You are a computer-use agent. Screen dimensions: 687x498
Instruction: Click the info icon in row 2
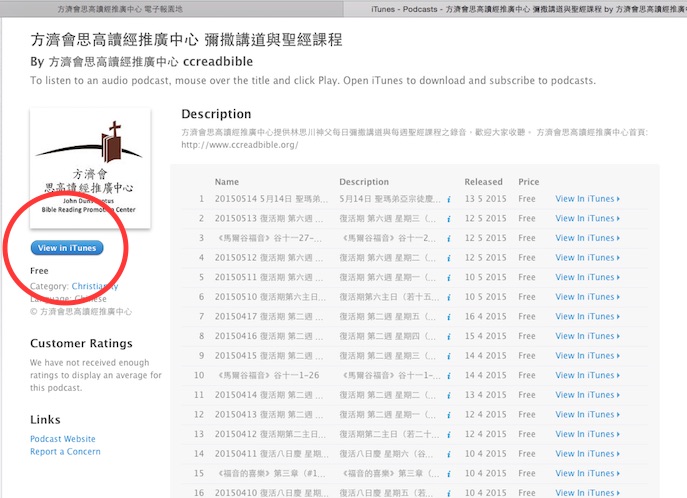tap(449, 219)
